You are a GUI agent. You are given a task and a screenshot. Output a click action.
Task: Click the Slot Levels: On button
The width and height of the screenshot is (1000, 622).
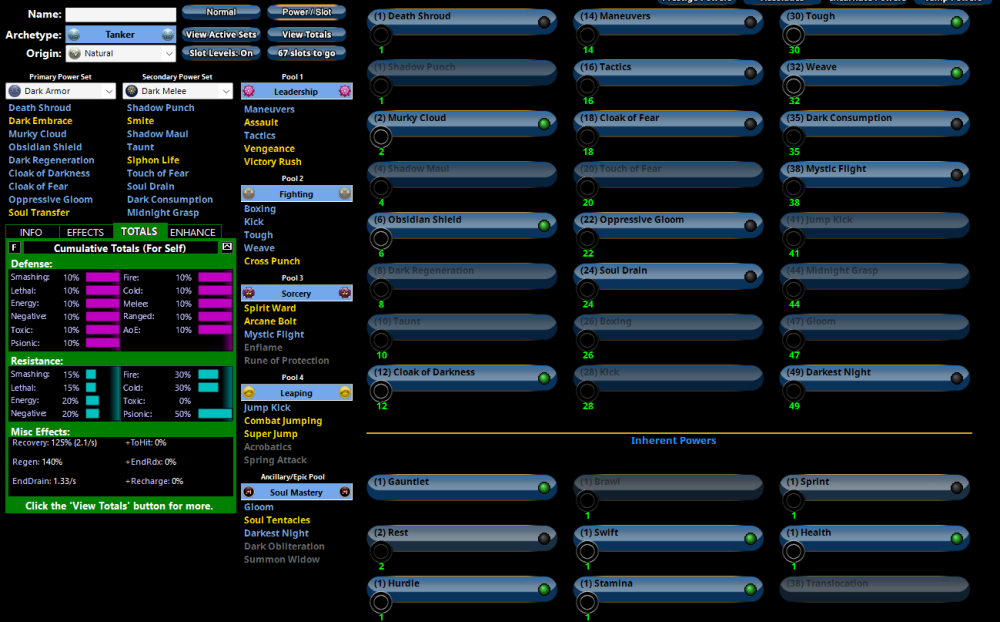coord(221,52)
